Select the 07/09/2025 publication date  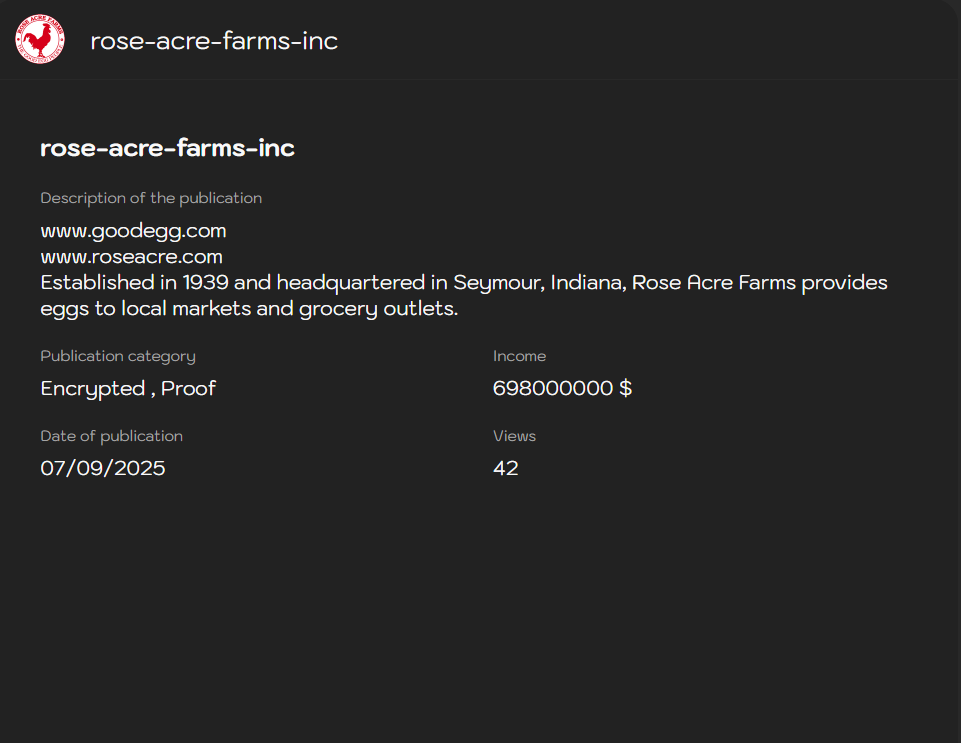coord(103,468)
